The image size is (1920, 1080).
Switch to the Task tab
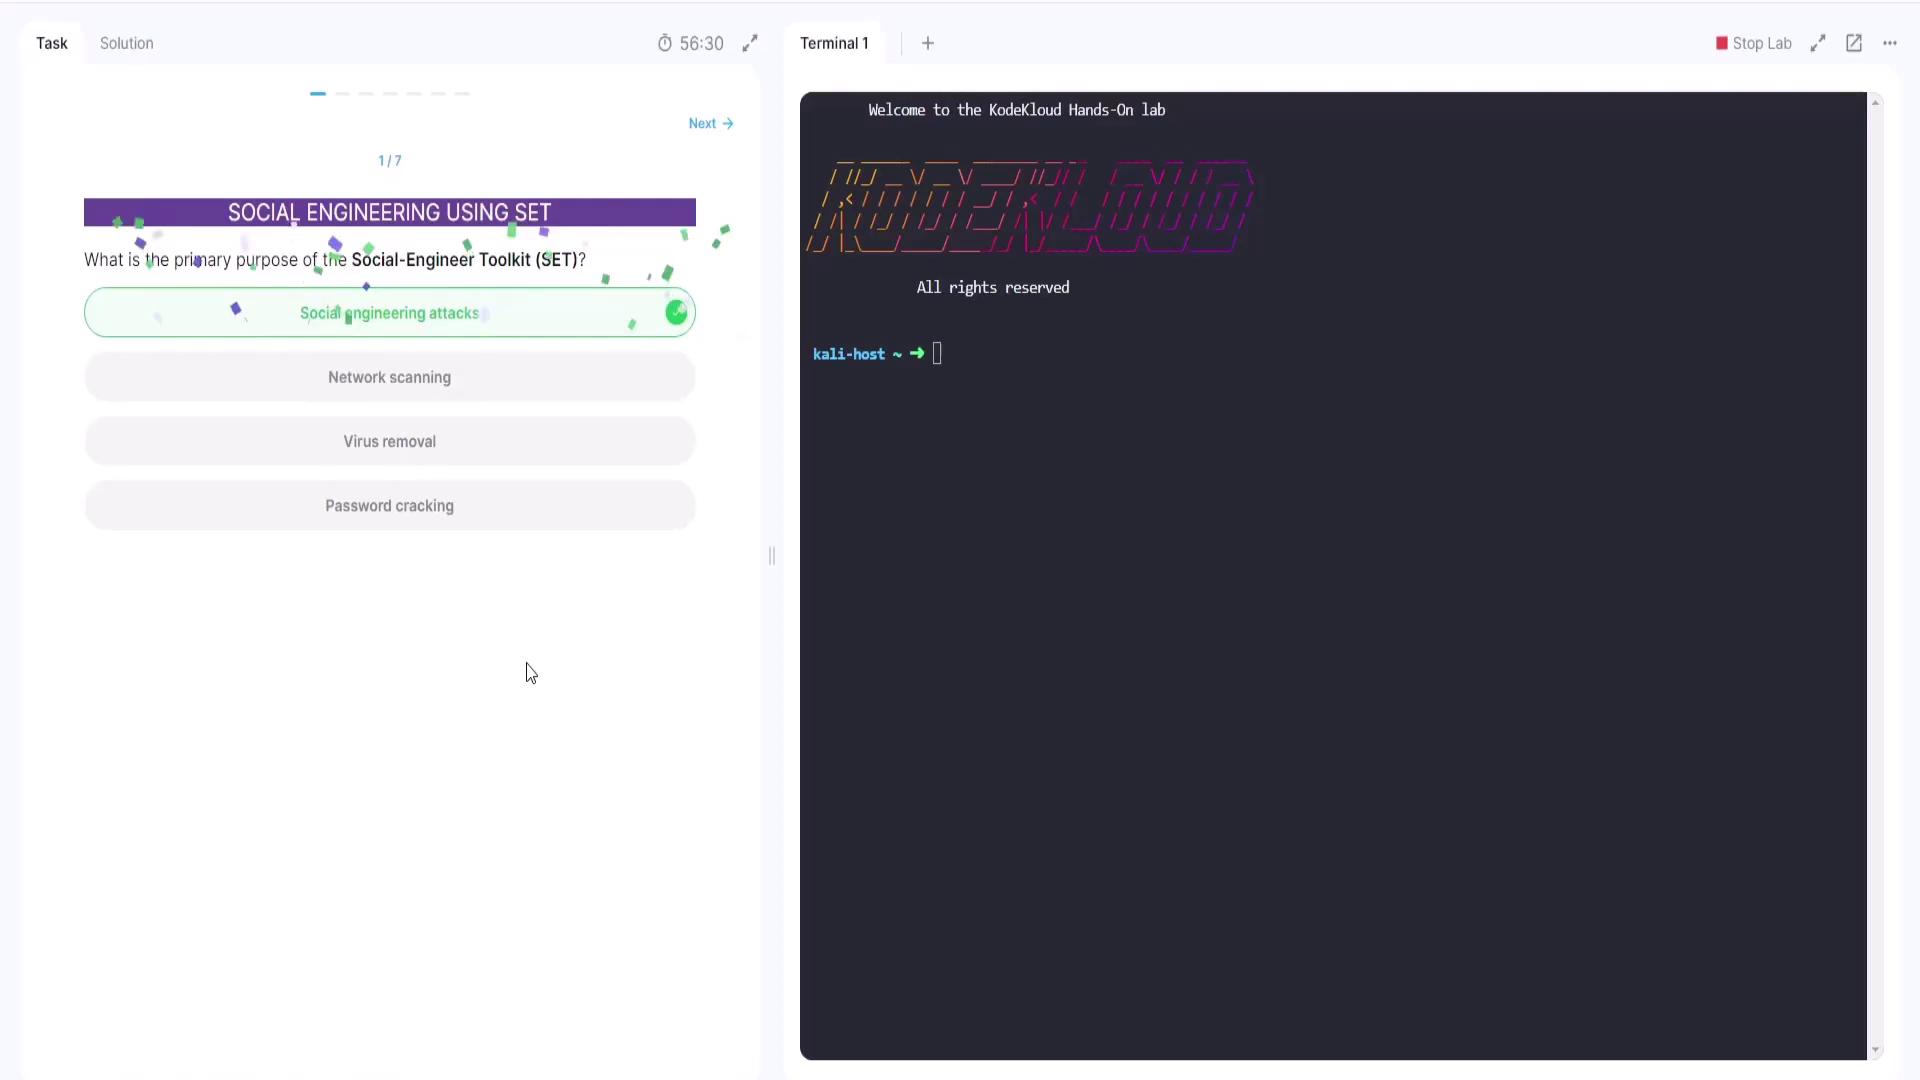point(52,43)
